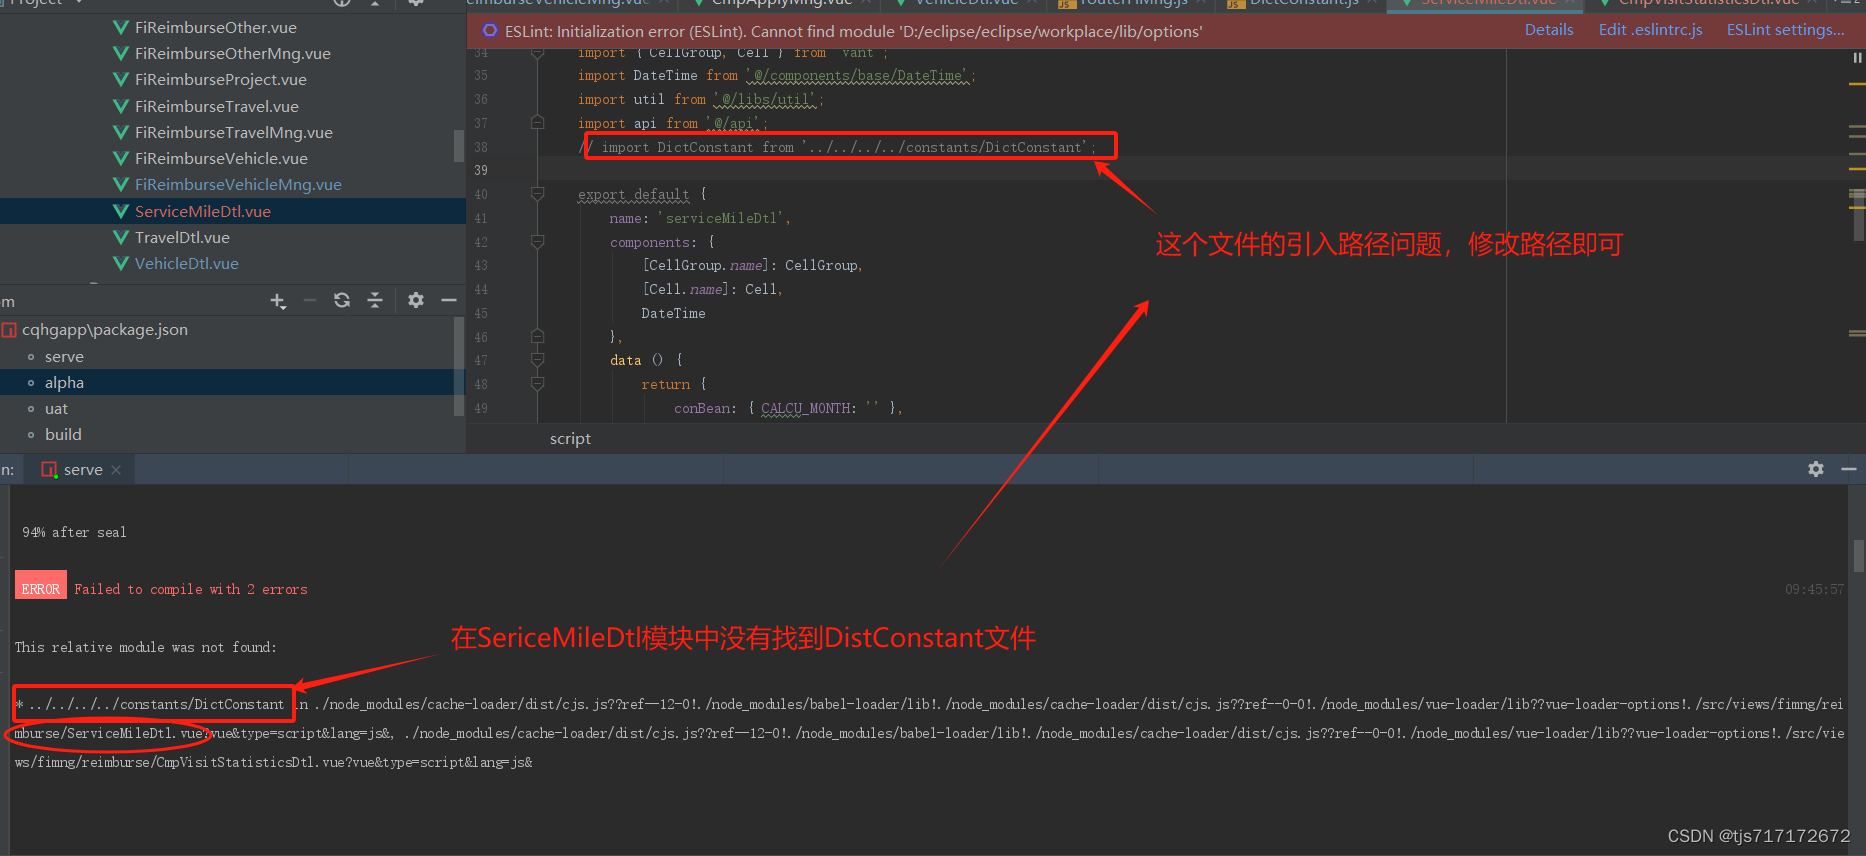Open ESLint error Details link
Screen dimensions: 1866x856
click(x=1549, y=30)
